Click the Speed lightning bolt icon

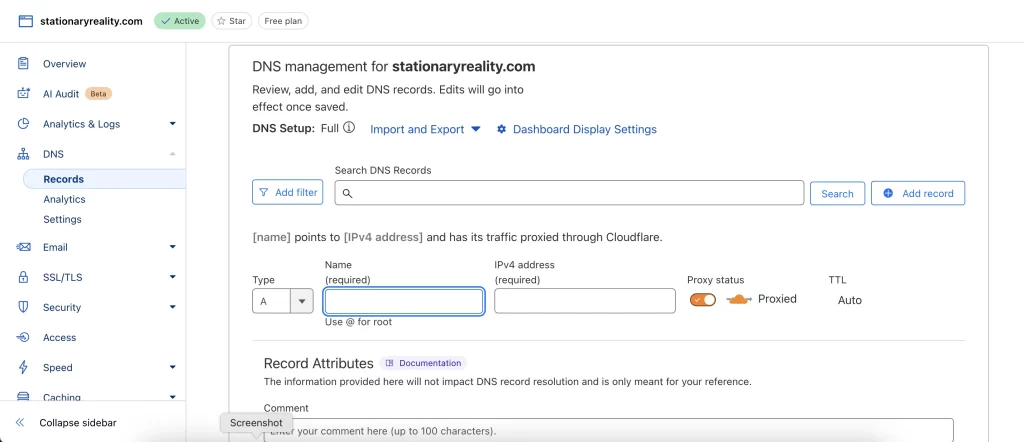click(x=24, y=367)
